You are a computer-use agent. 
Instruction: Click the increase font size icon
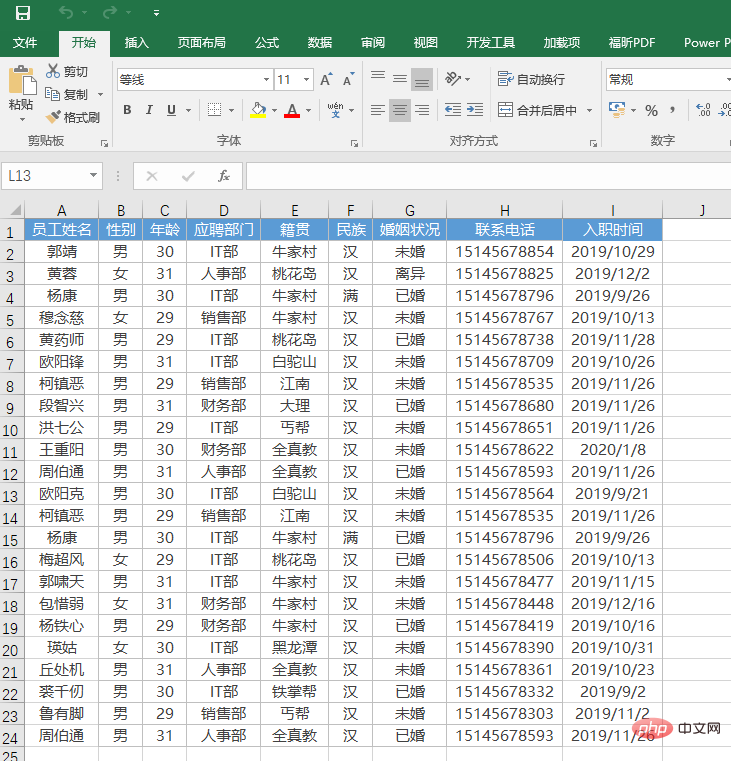(x=327, y=79)
